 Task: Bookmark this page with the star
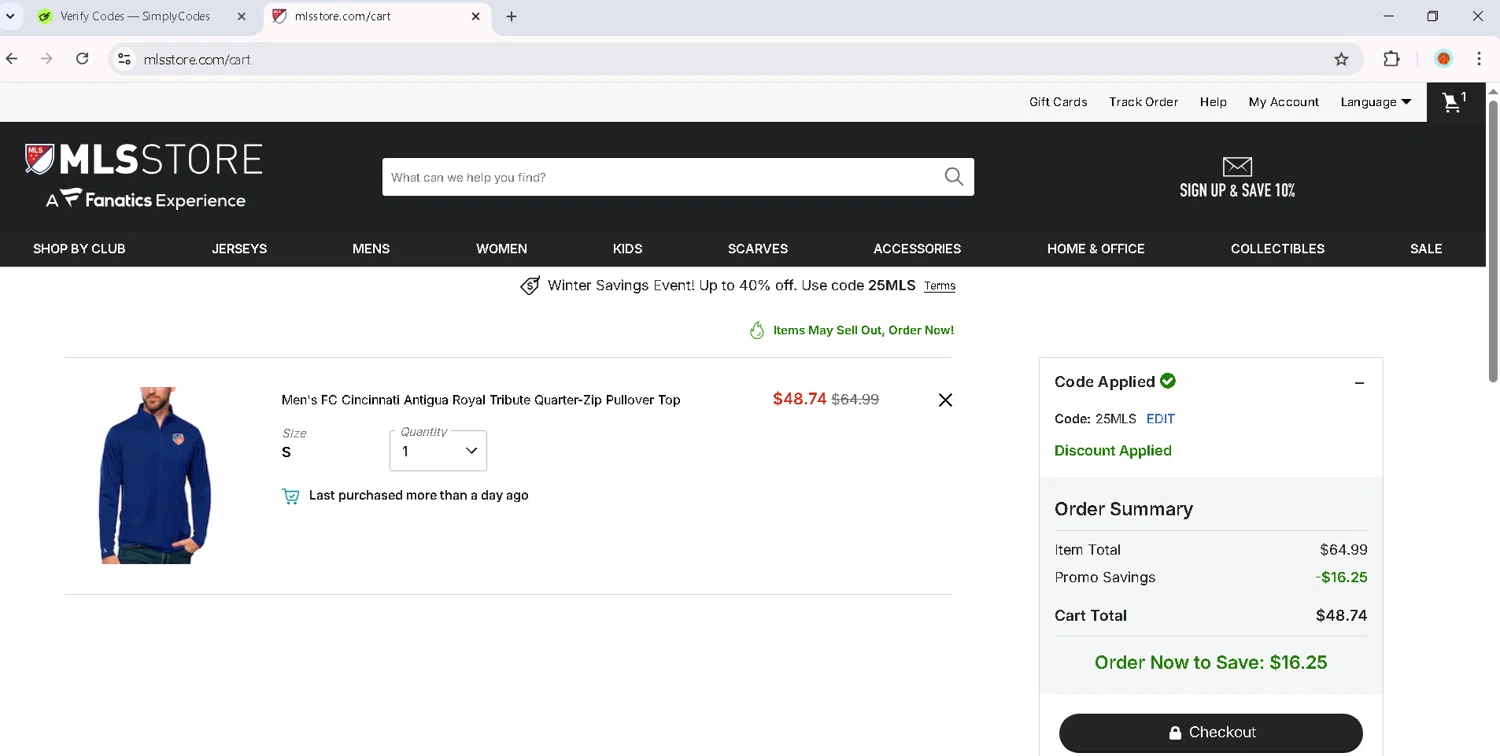1341,59
